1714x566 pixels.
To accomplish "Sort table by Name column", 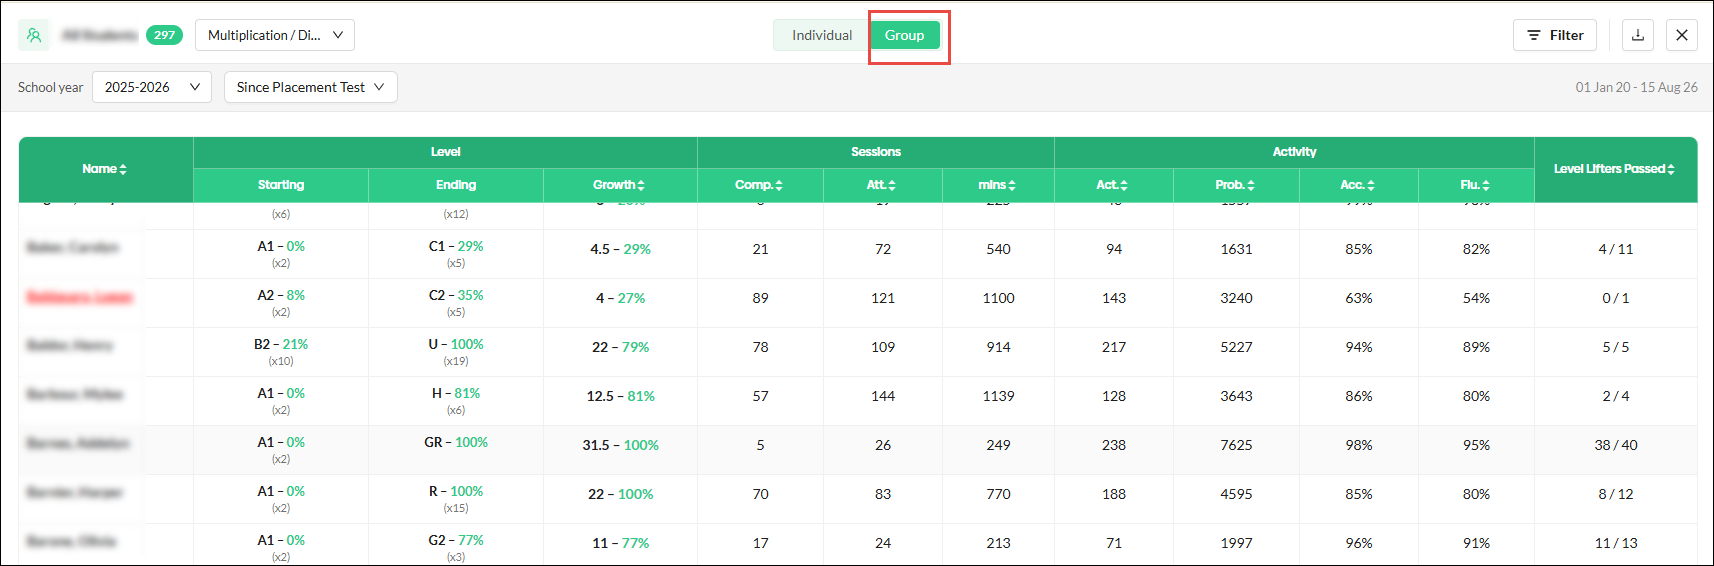I will (x=105, y=169).
